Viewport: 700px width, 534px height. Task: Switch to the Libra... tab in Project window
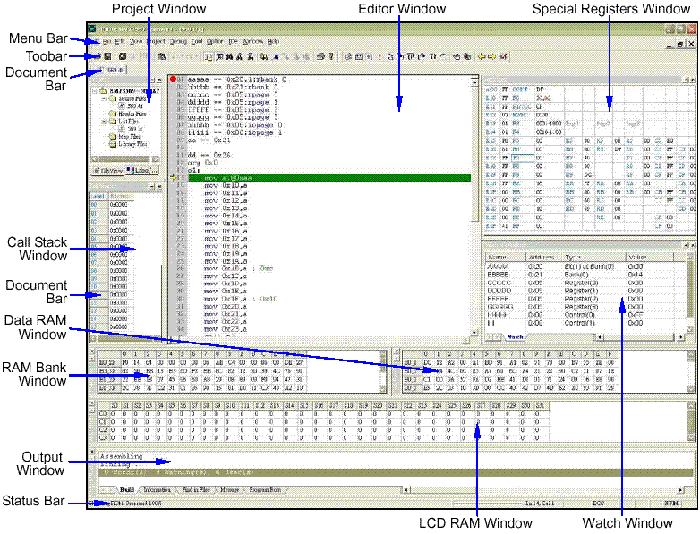tap(142, 171)
